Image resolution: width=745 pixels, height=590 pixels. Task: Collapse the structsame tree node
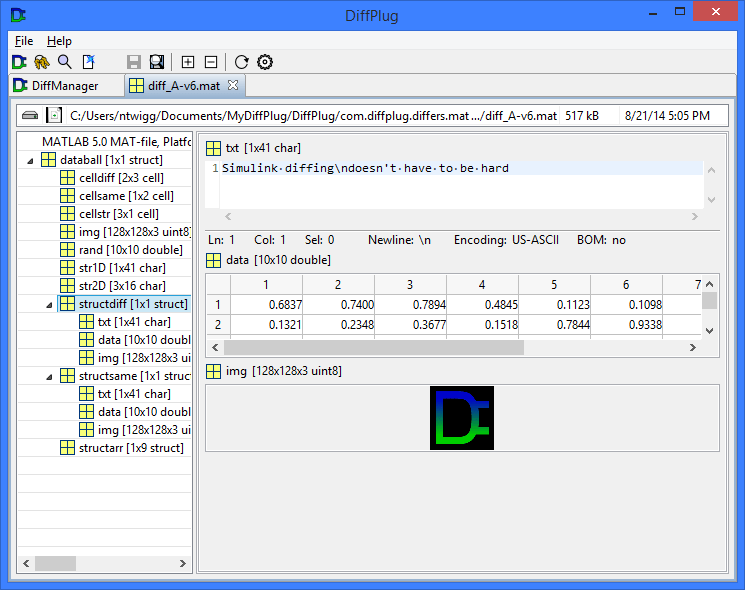coord(49,377)
